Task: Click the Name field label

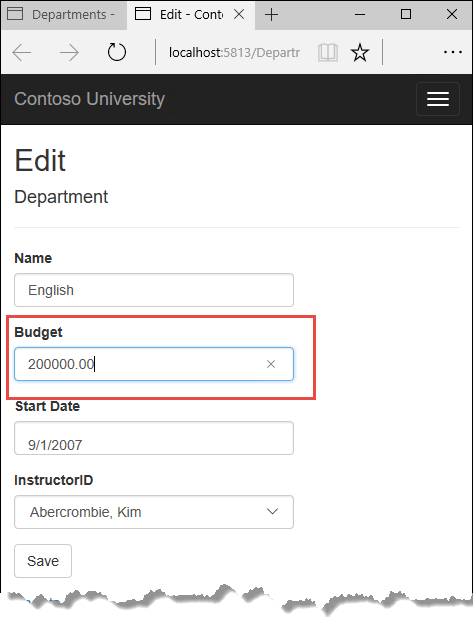Action: (33, 258)
